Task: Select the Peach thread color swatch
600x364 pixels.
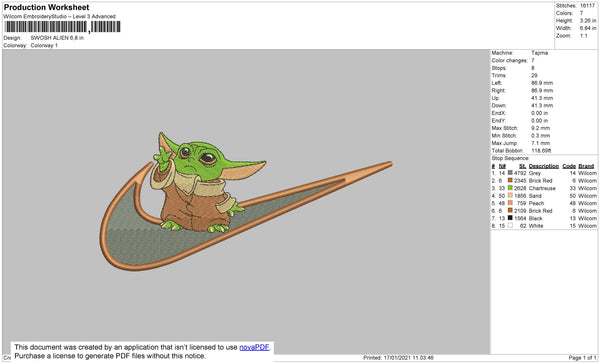Action: point(510,203)
